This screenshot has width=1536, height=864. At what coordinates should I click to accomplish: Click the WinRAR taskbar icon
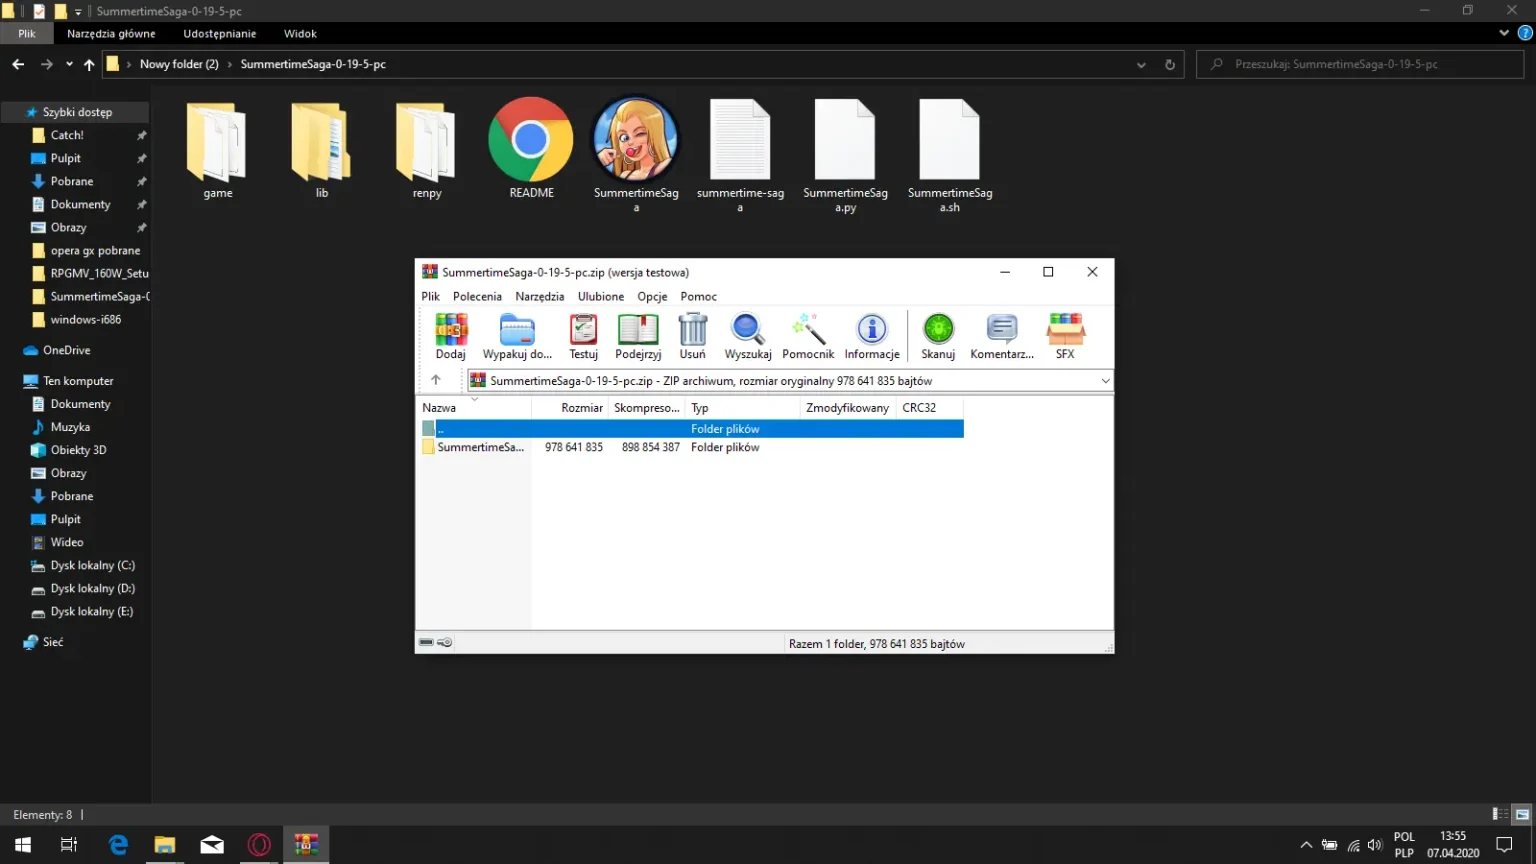click(x=306, y=845)
